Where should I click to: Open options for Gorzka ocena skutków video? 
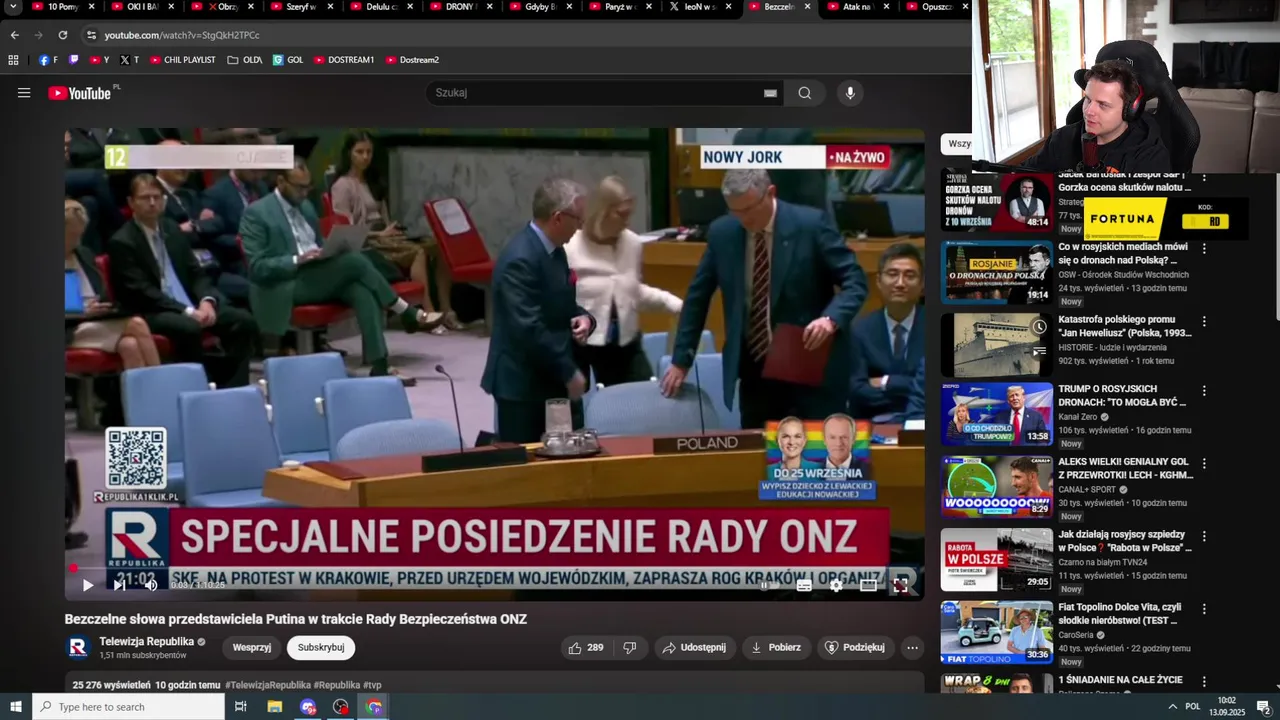[1204, 178]
